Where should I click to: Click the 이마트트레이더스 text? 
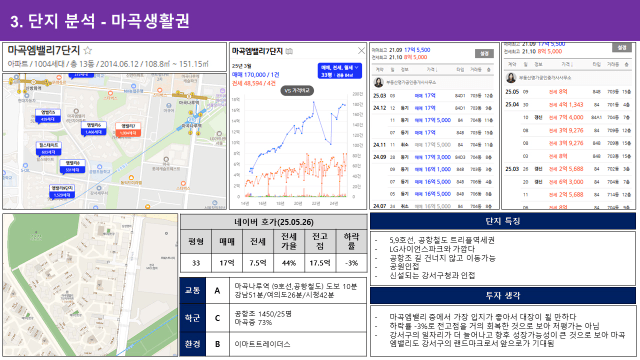pos(262,344)
